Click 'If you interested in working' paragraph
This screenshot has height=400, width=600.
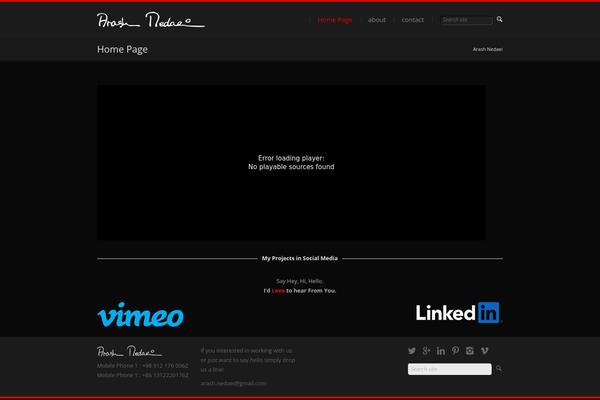(x=248, y=360)
